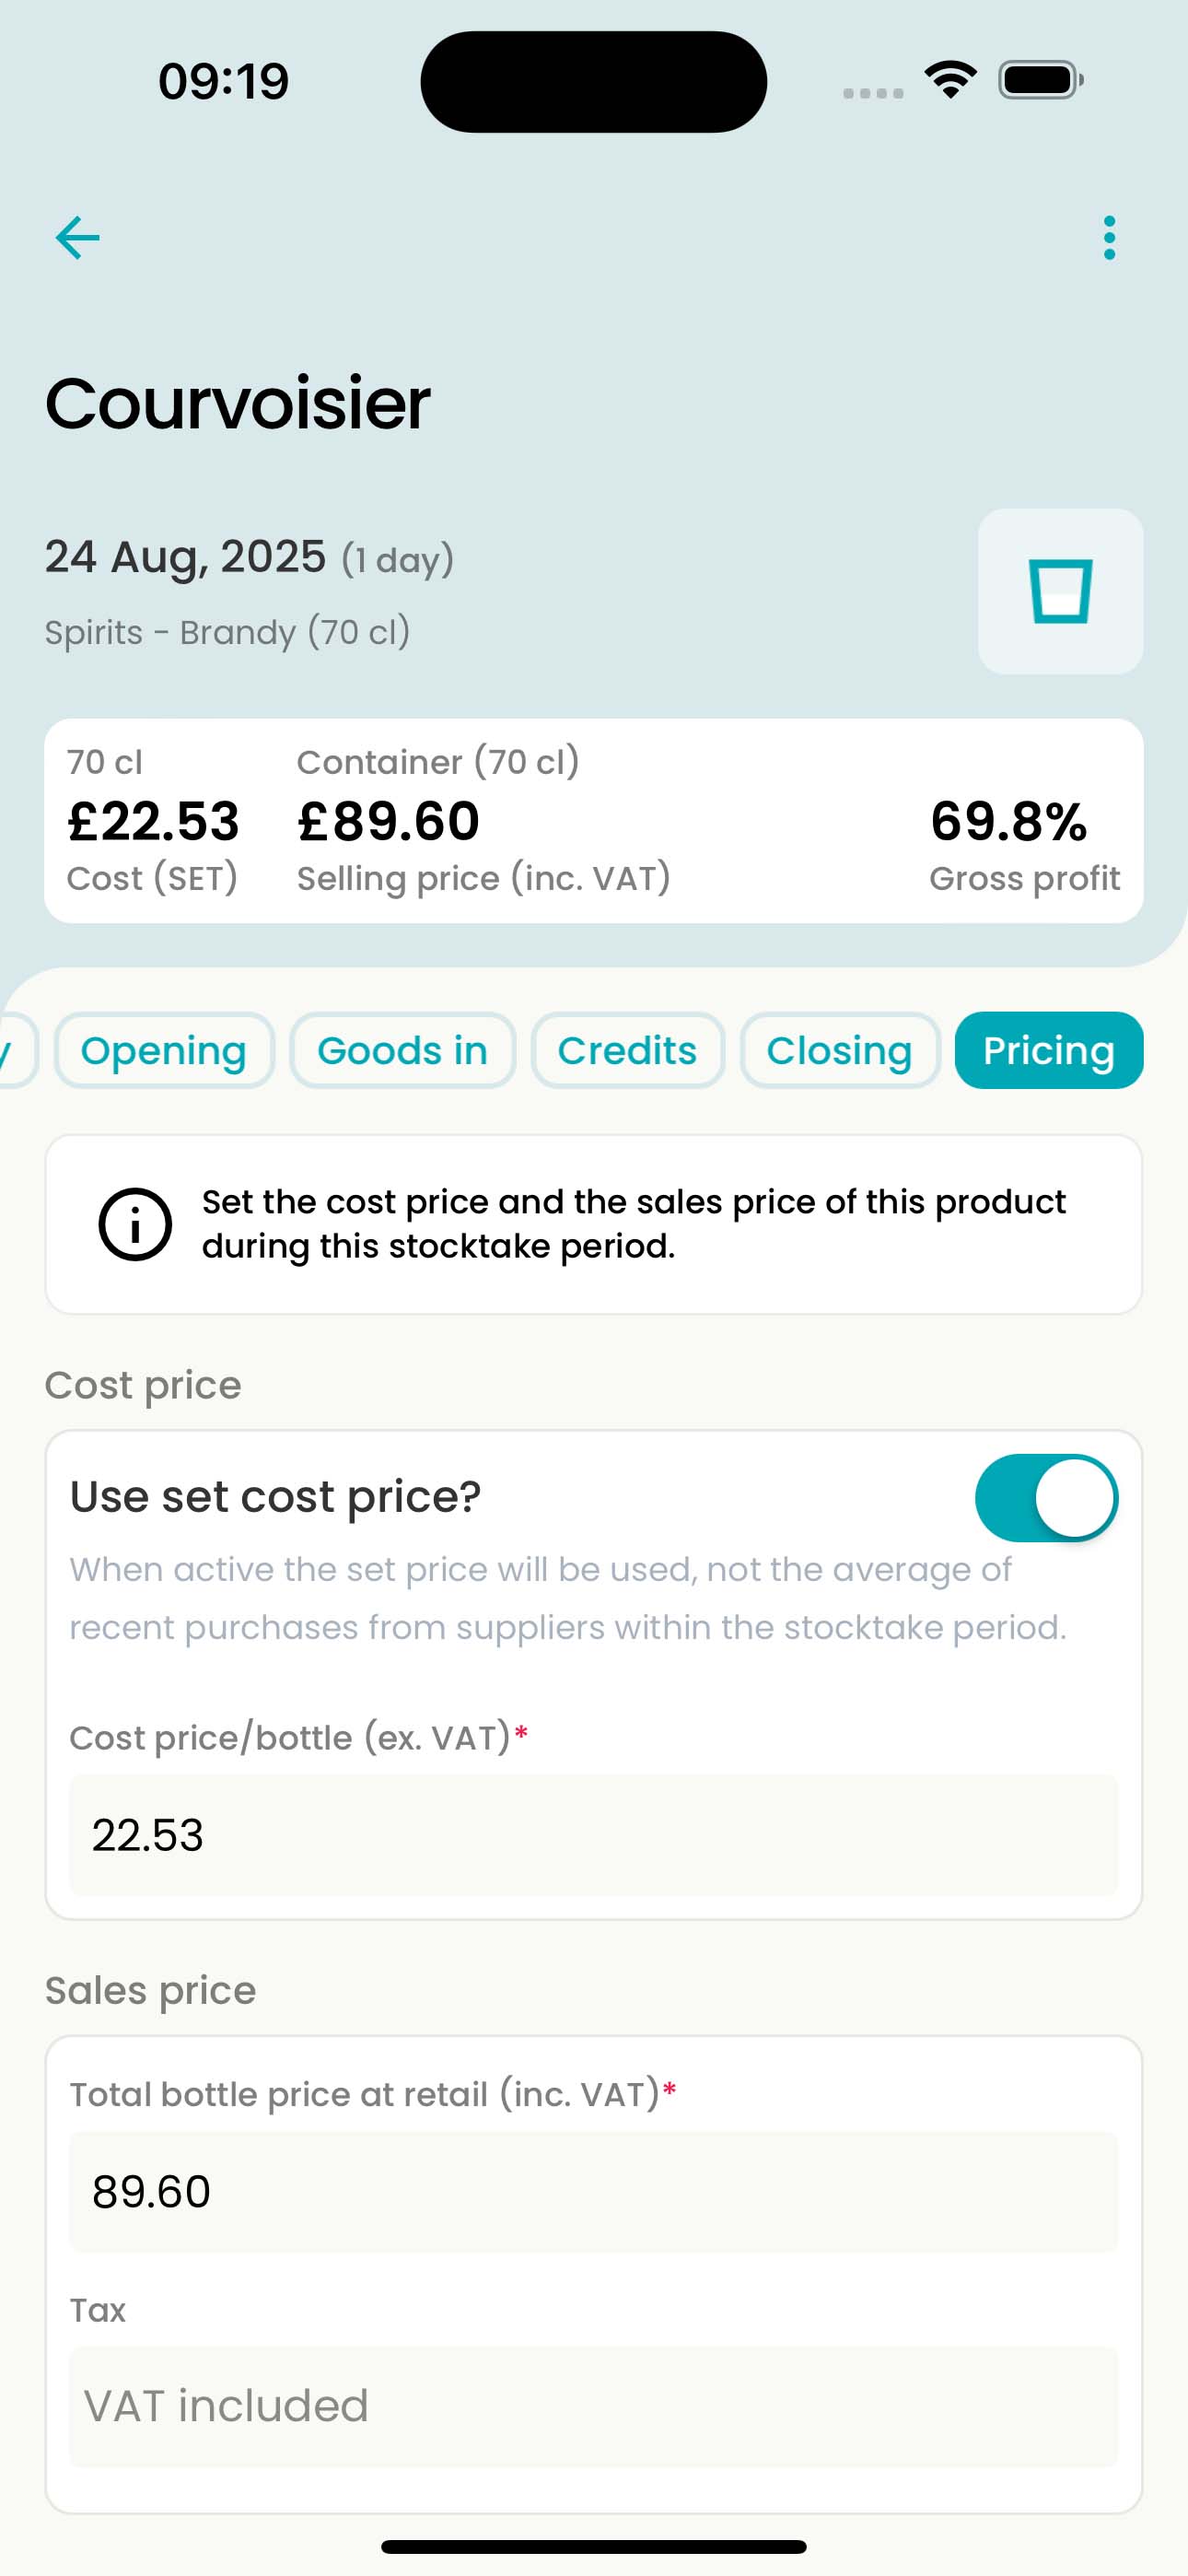1188x2576 pixels.
Task: Tap the Courvoisier product title
Action: point(238,403)
